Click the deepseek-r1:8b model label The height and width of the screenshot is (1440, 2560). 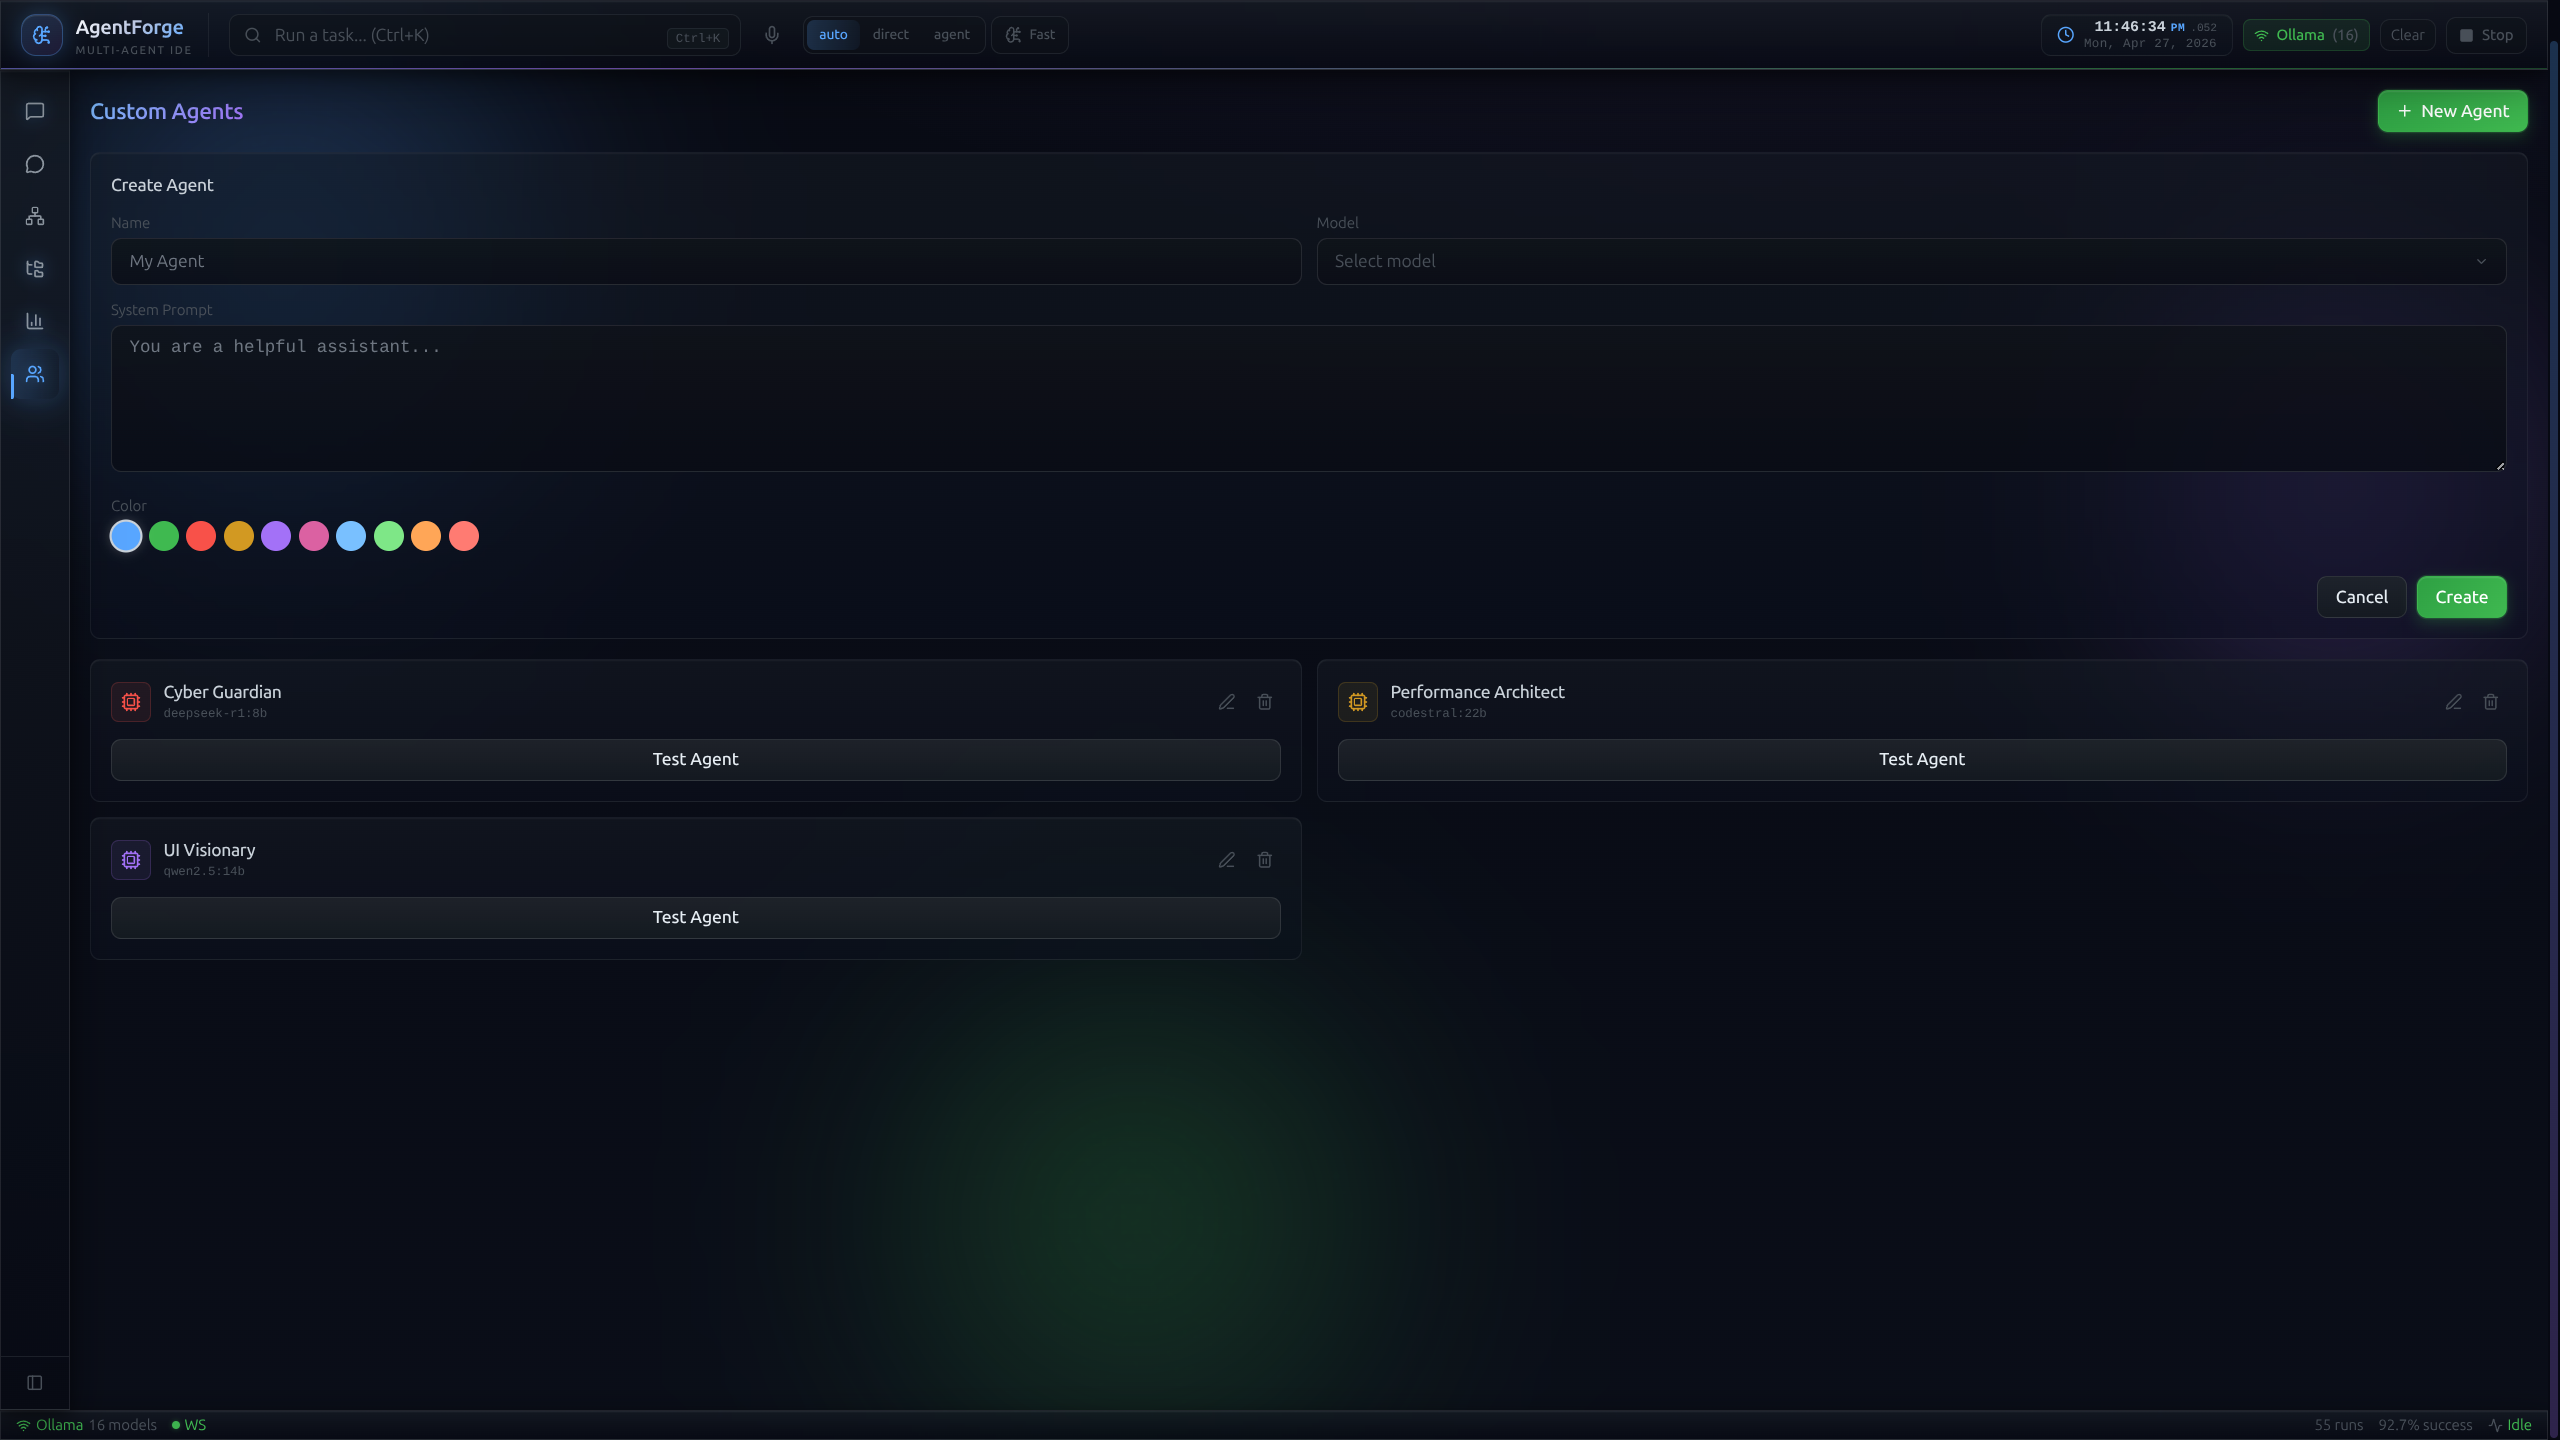click(x=215, y=713)
